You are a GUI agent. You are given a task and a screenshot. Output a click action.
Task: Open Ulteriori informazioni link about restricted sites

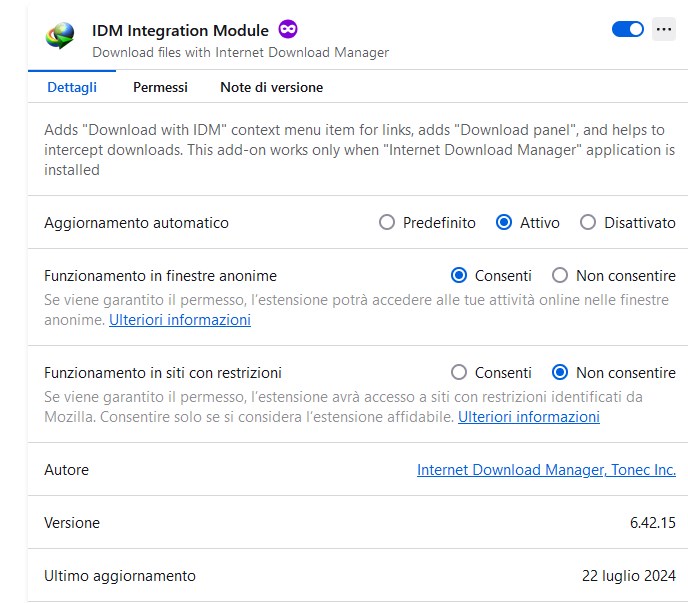click(529, 417)
